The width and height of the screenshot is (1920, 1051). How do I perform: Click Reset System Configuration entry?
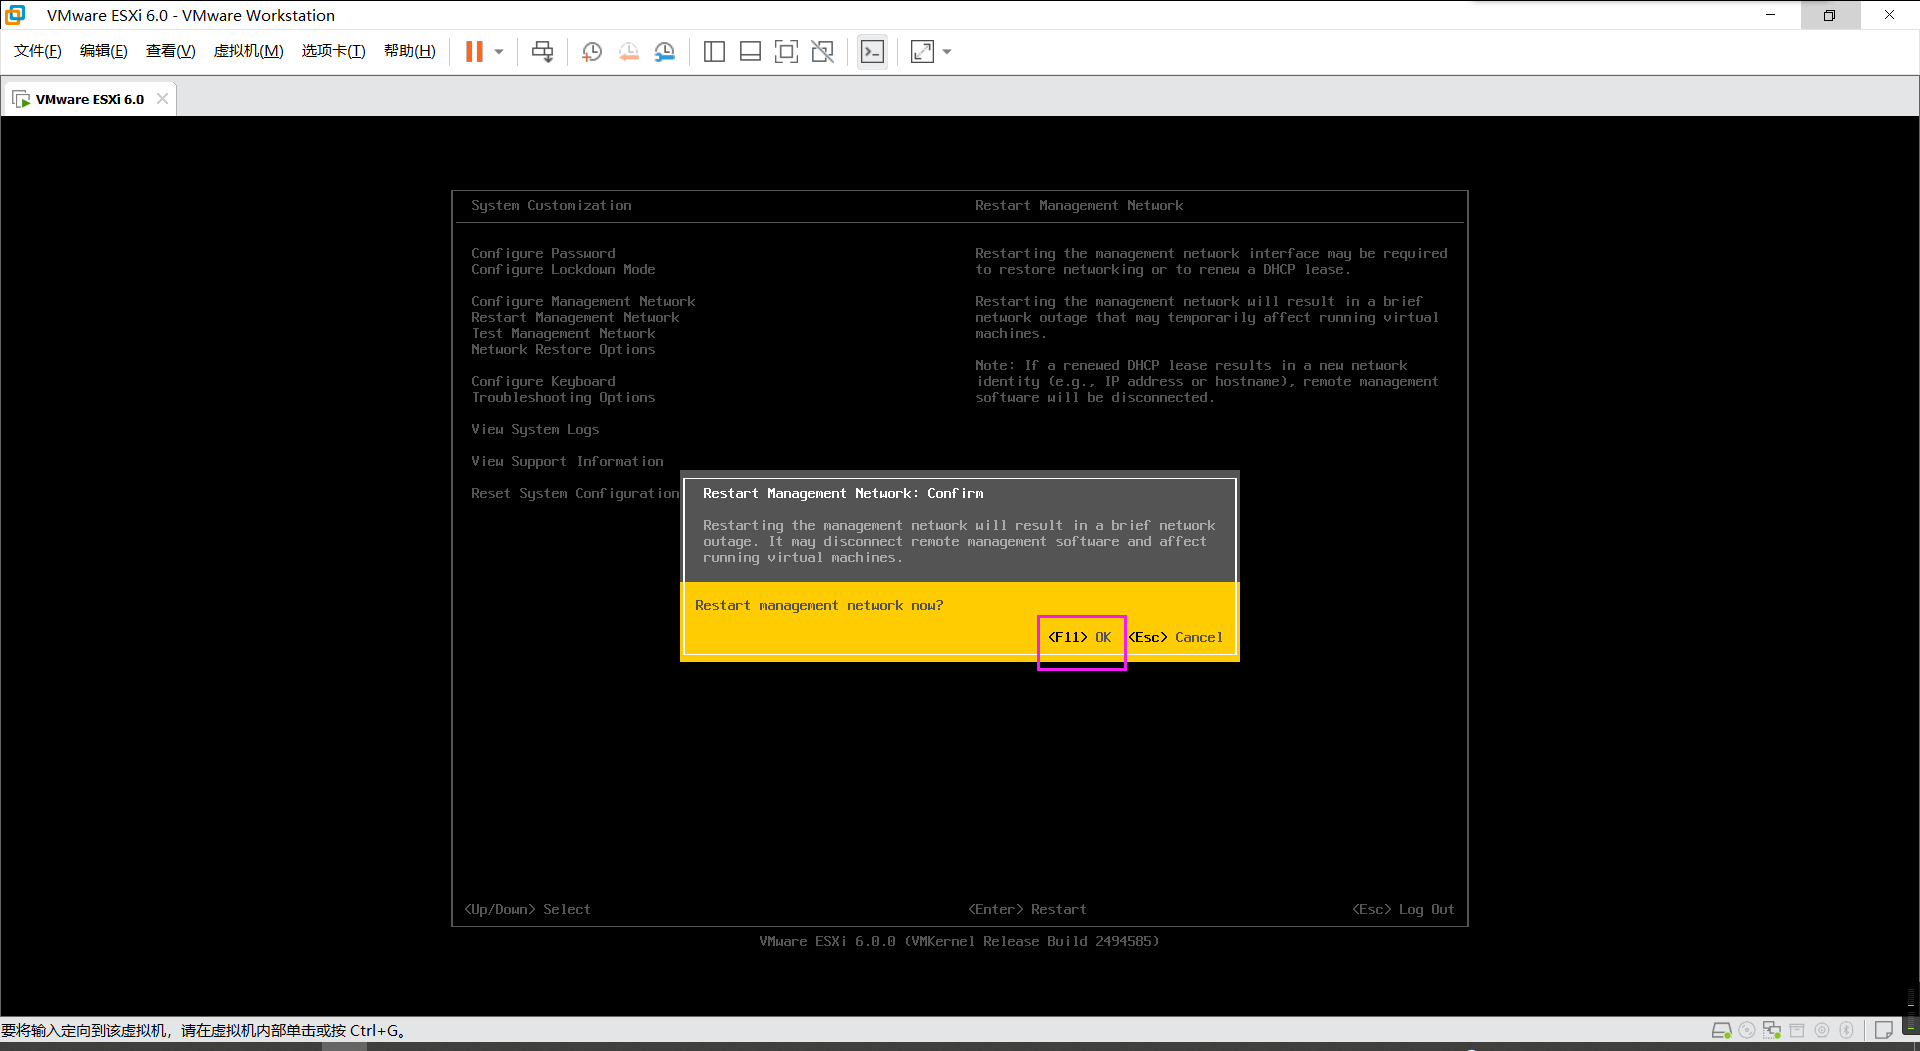coord(575,493)
